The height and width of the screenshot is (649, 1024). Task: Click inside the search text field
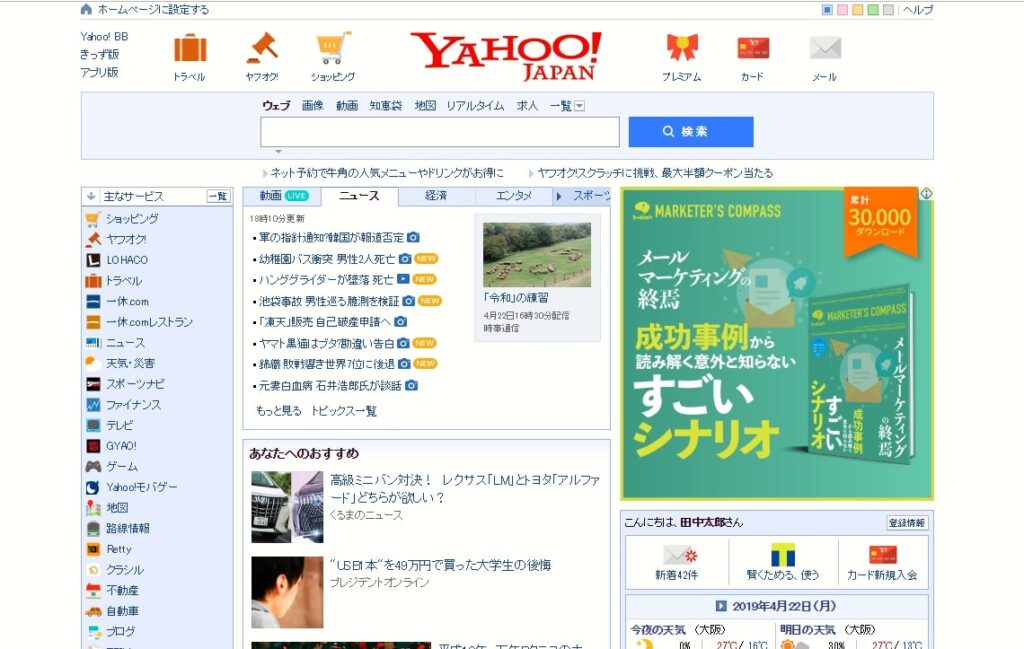pyautogui.click(x=440, y=132)
